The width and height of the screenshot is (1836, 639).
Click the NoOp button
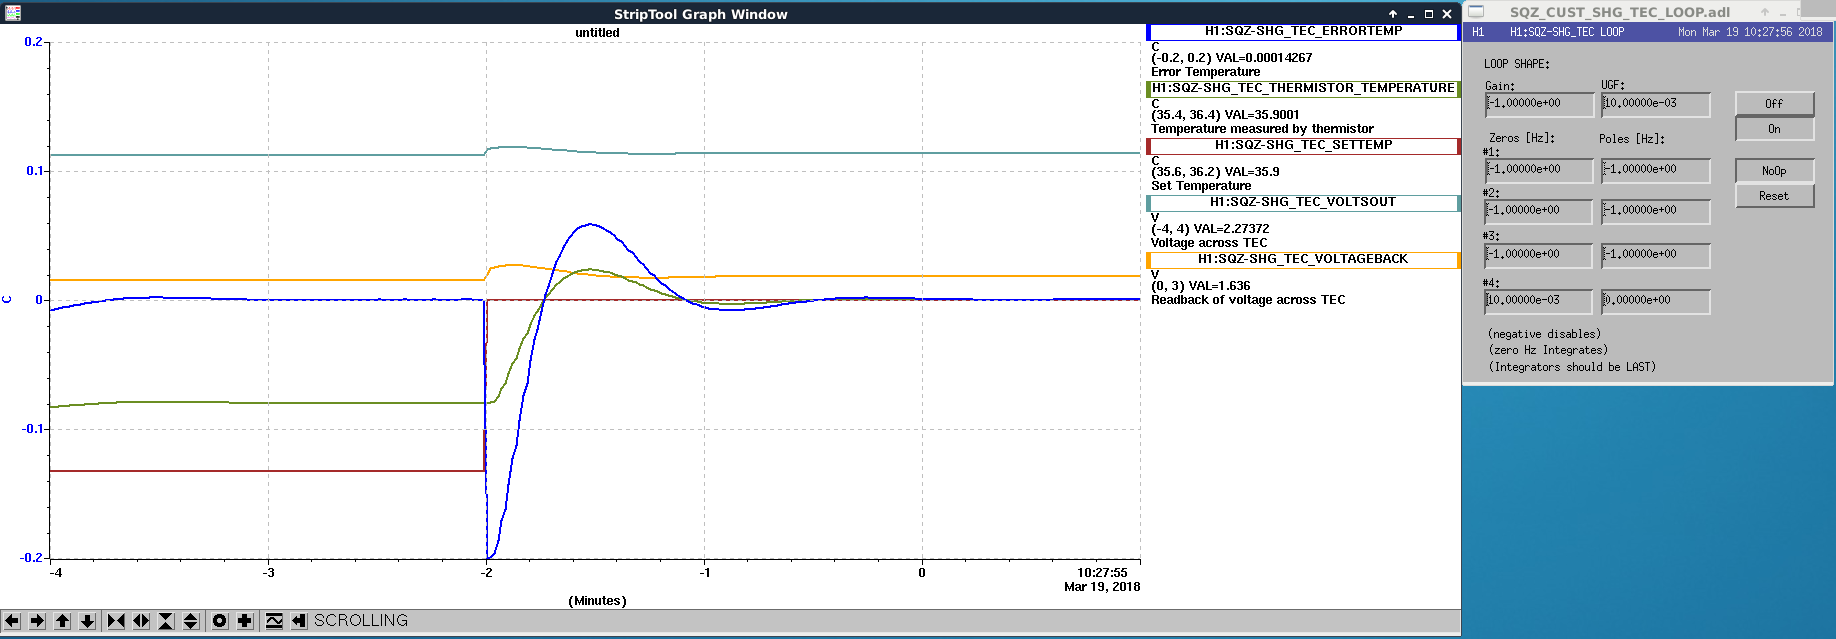click(x=1774, y=171)
